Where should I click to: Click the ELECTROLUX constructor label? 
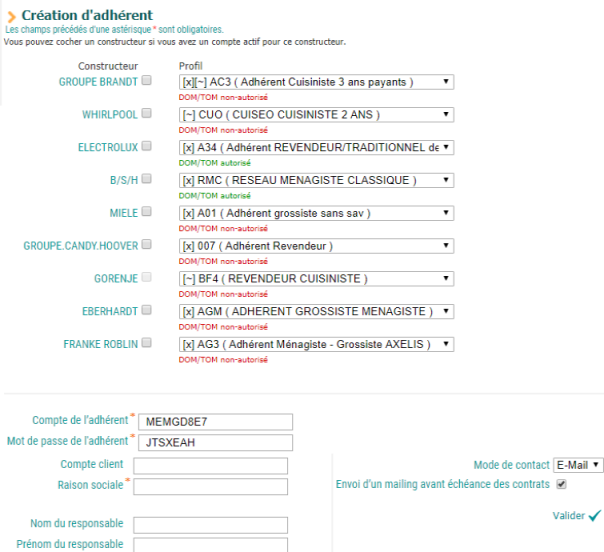[x=108, y=148]
